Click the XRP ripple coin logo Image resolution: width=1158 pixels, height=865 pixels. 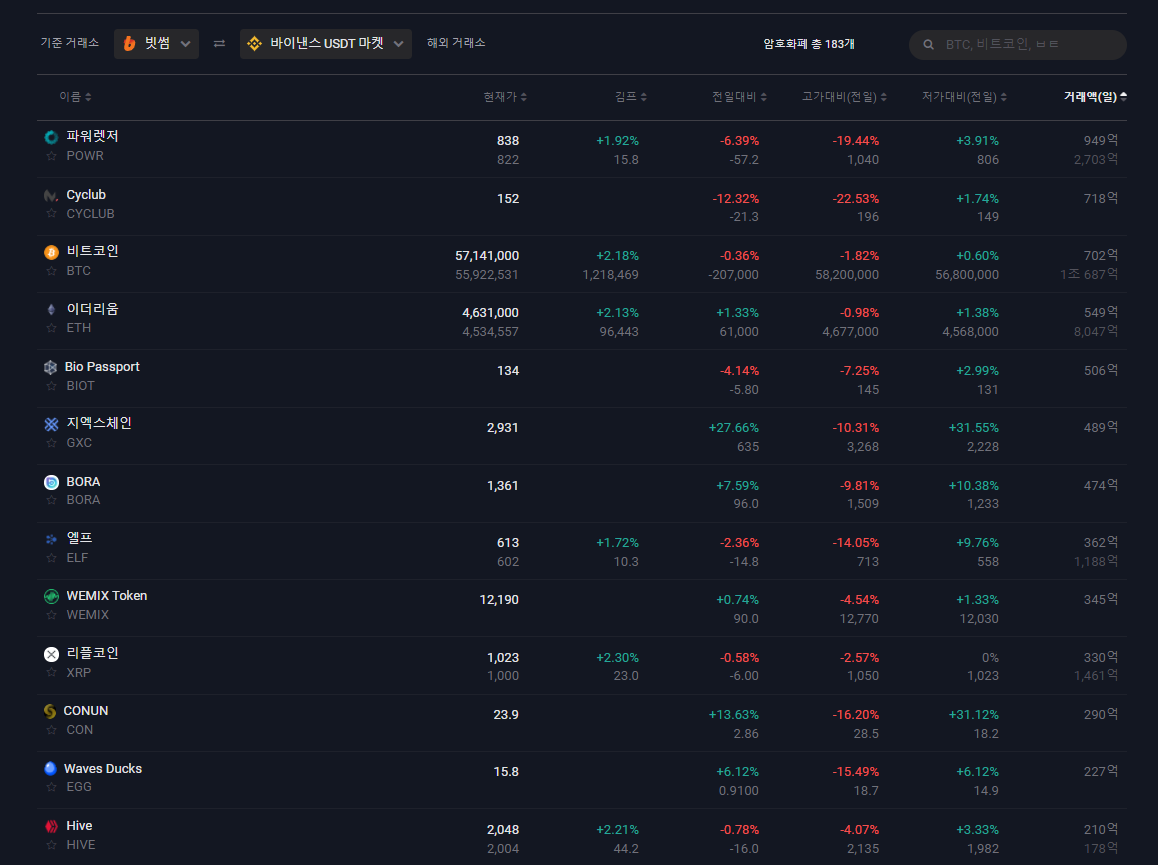(51, 654)
